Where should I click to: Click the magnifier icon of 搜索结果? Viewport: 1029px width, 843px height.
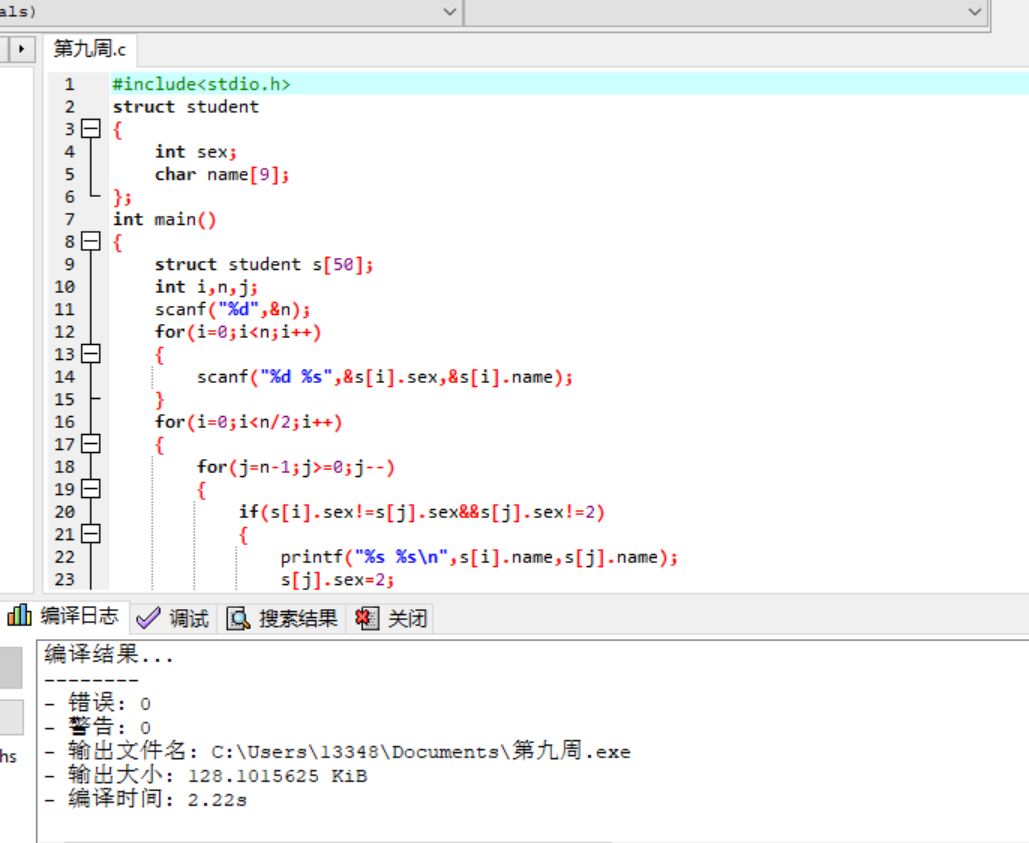coord(238,618)
